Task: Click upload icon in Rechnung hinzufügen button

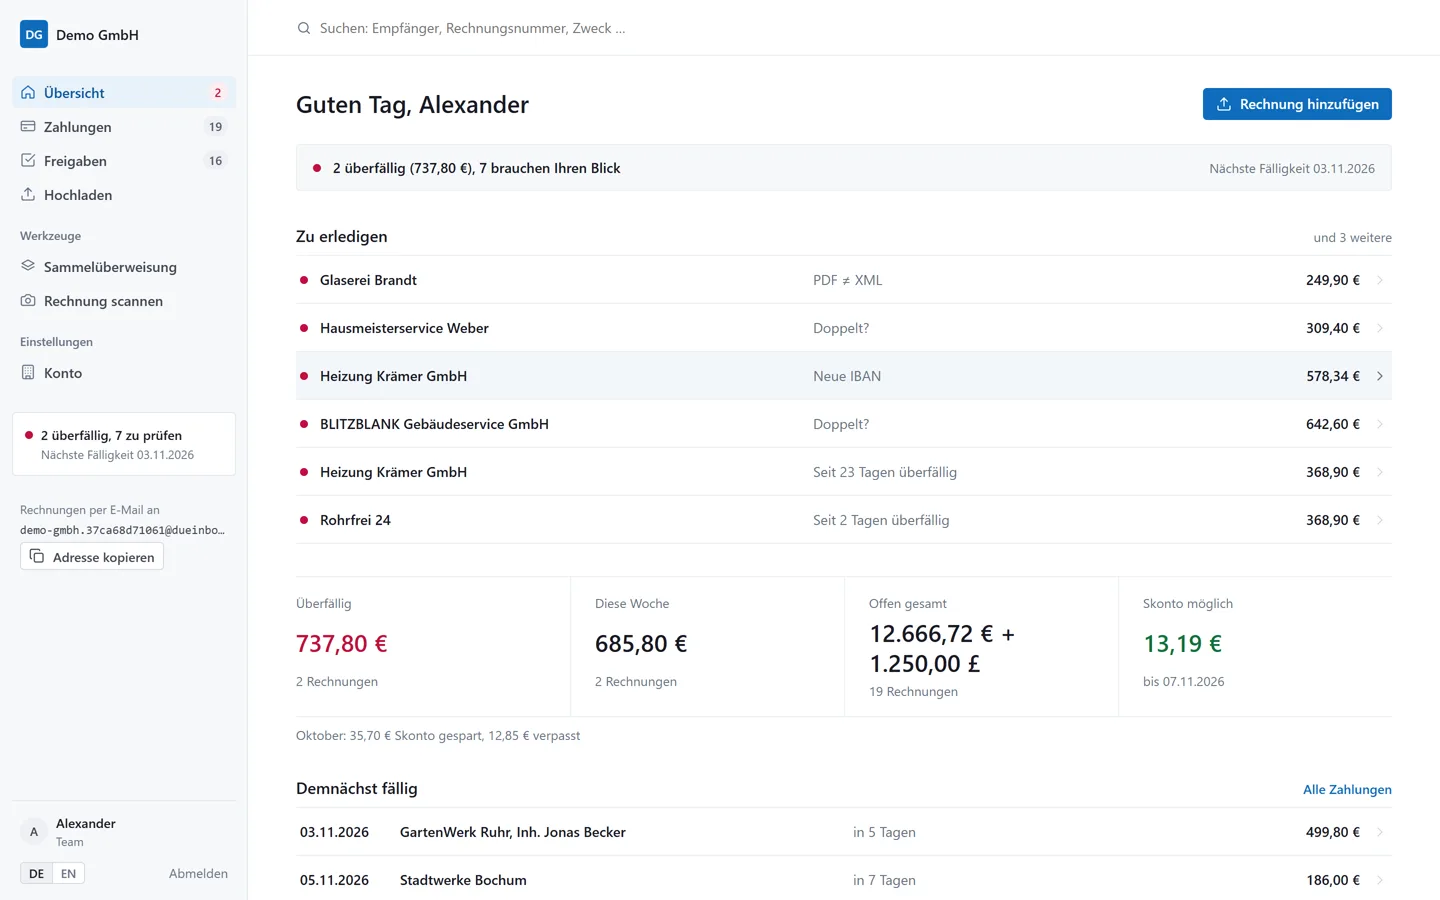Action: [1224, 104]
